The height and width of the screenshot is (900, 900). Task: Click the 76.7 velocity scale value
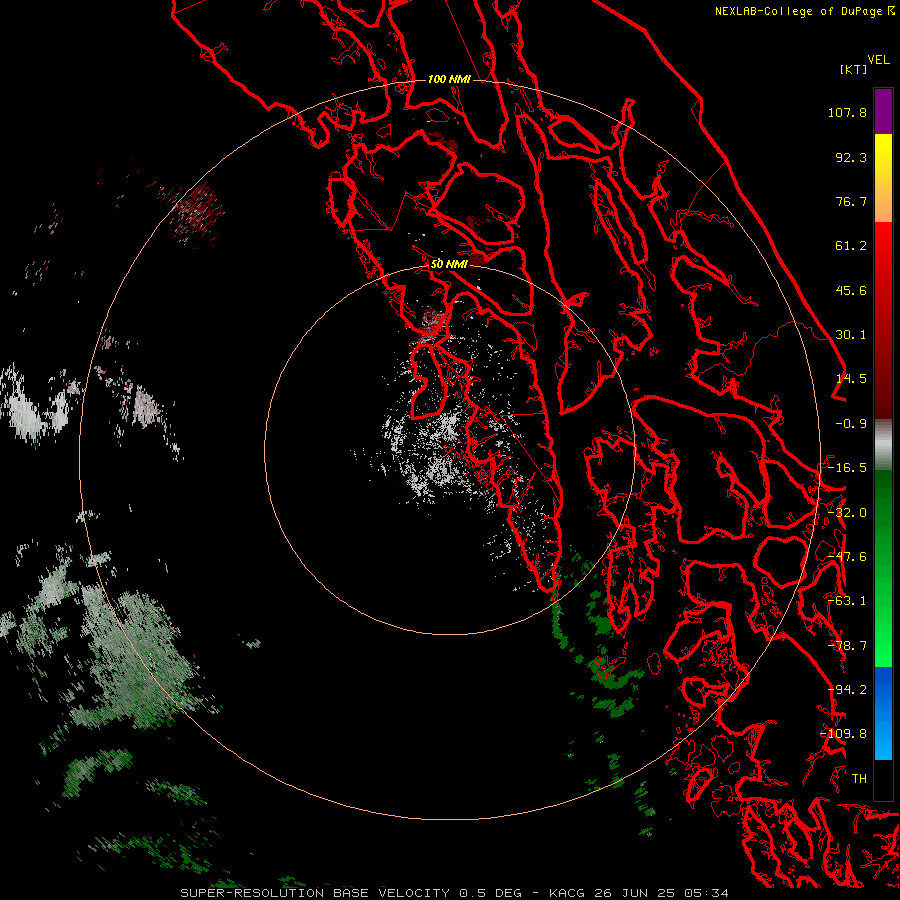point(851,201)
